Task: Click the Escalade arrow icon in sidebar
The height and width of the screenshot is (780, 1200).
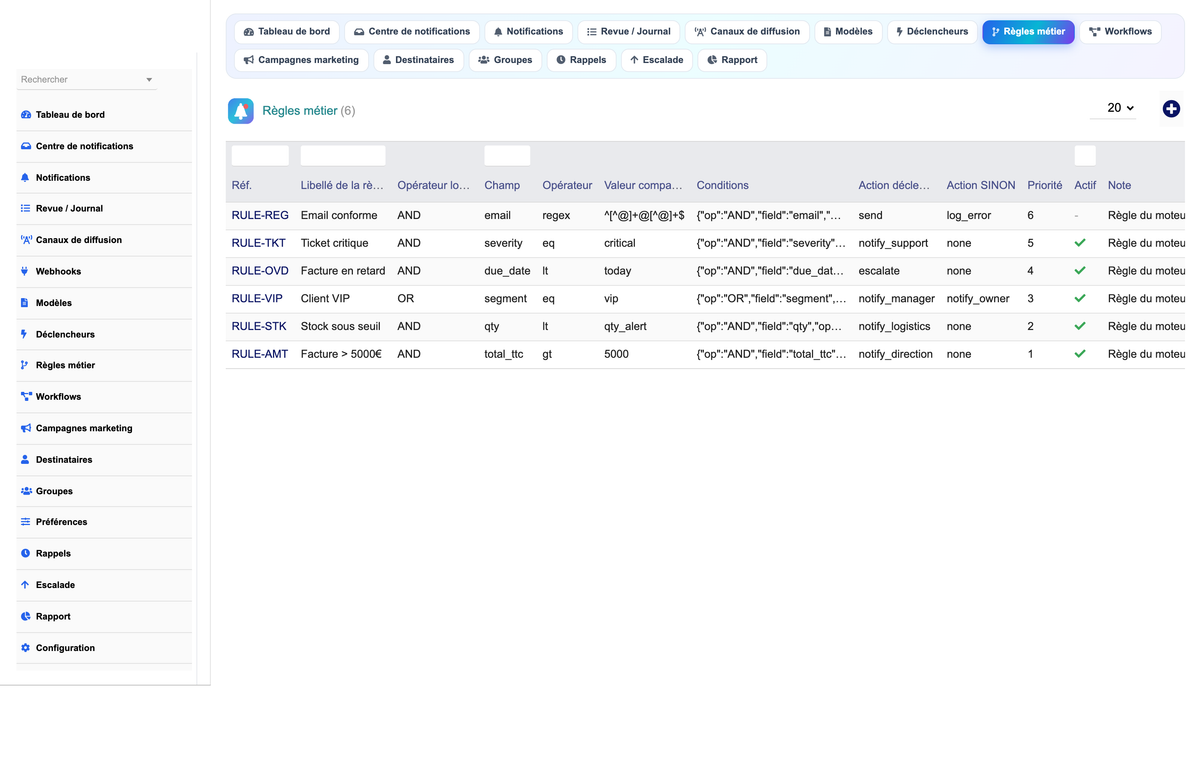Action: point(26,585)
